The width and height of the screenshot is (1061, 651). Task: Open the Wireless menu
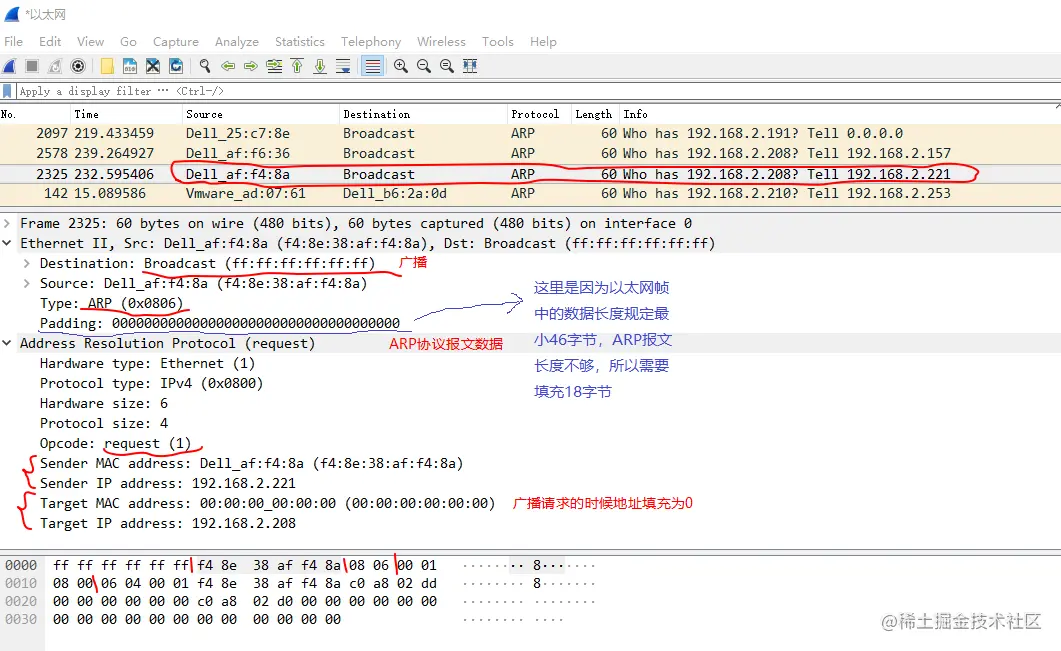pyautogui.click(x=441, y=42)
